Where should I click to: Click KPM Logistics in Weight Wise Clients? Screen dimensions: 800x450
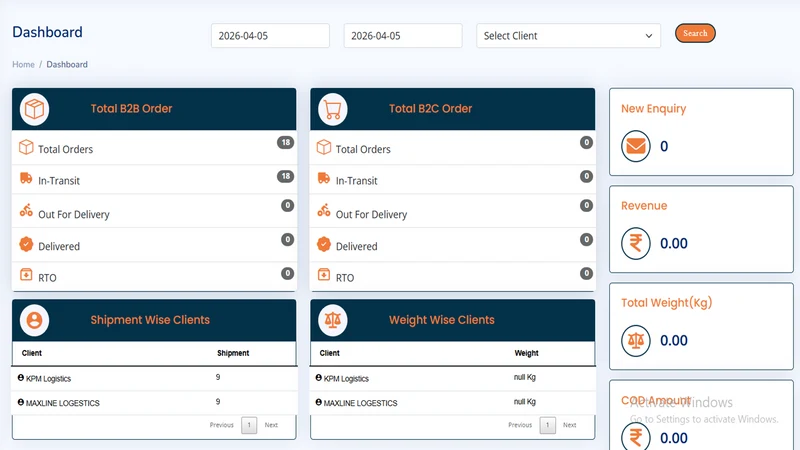346,379
